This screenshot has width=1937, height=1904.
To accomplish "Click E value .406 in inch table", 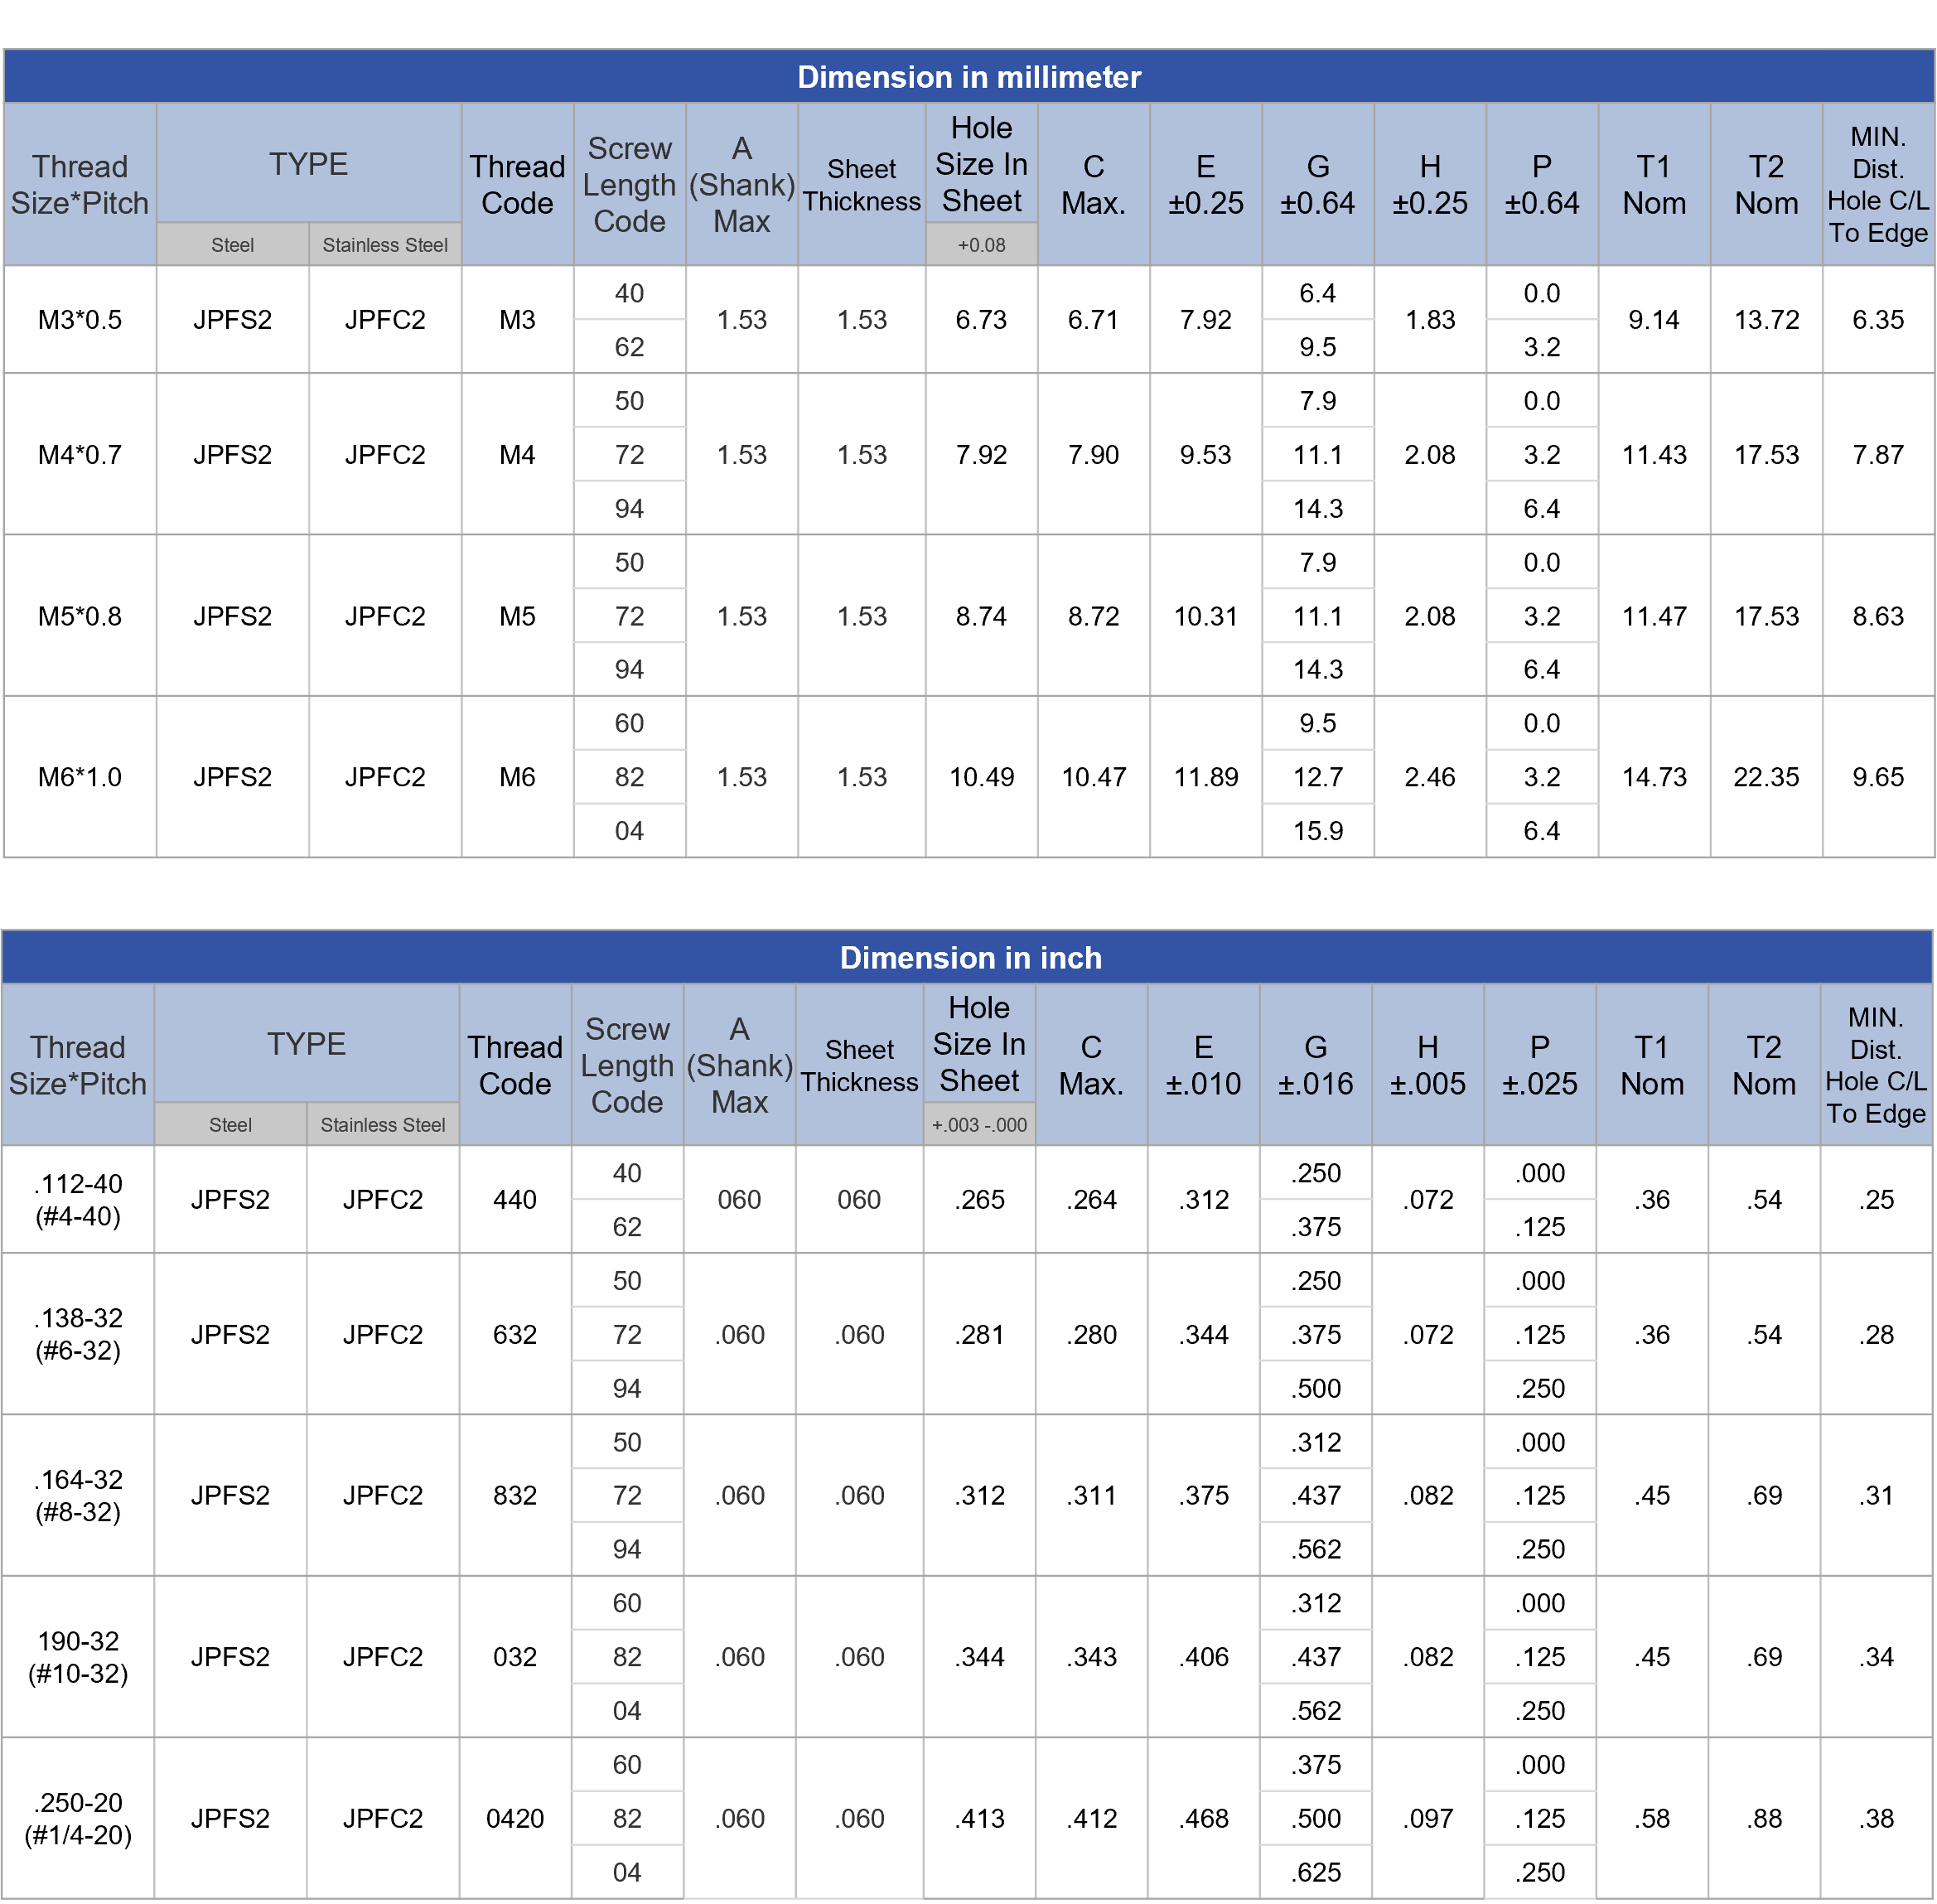I will 1203,1657.
